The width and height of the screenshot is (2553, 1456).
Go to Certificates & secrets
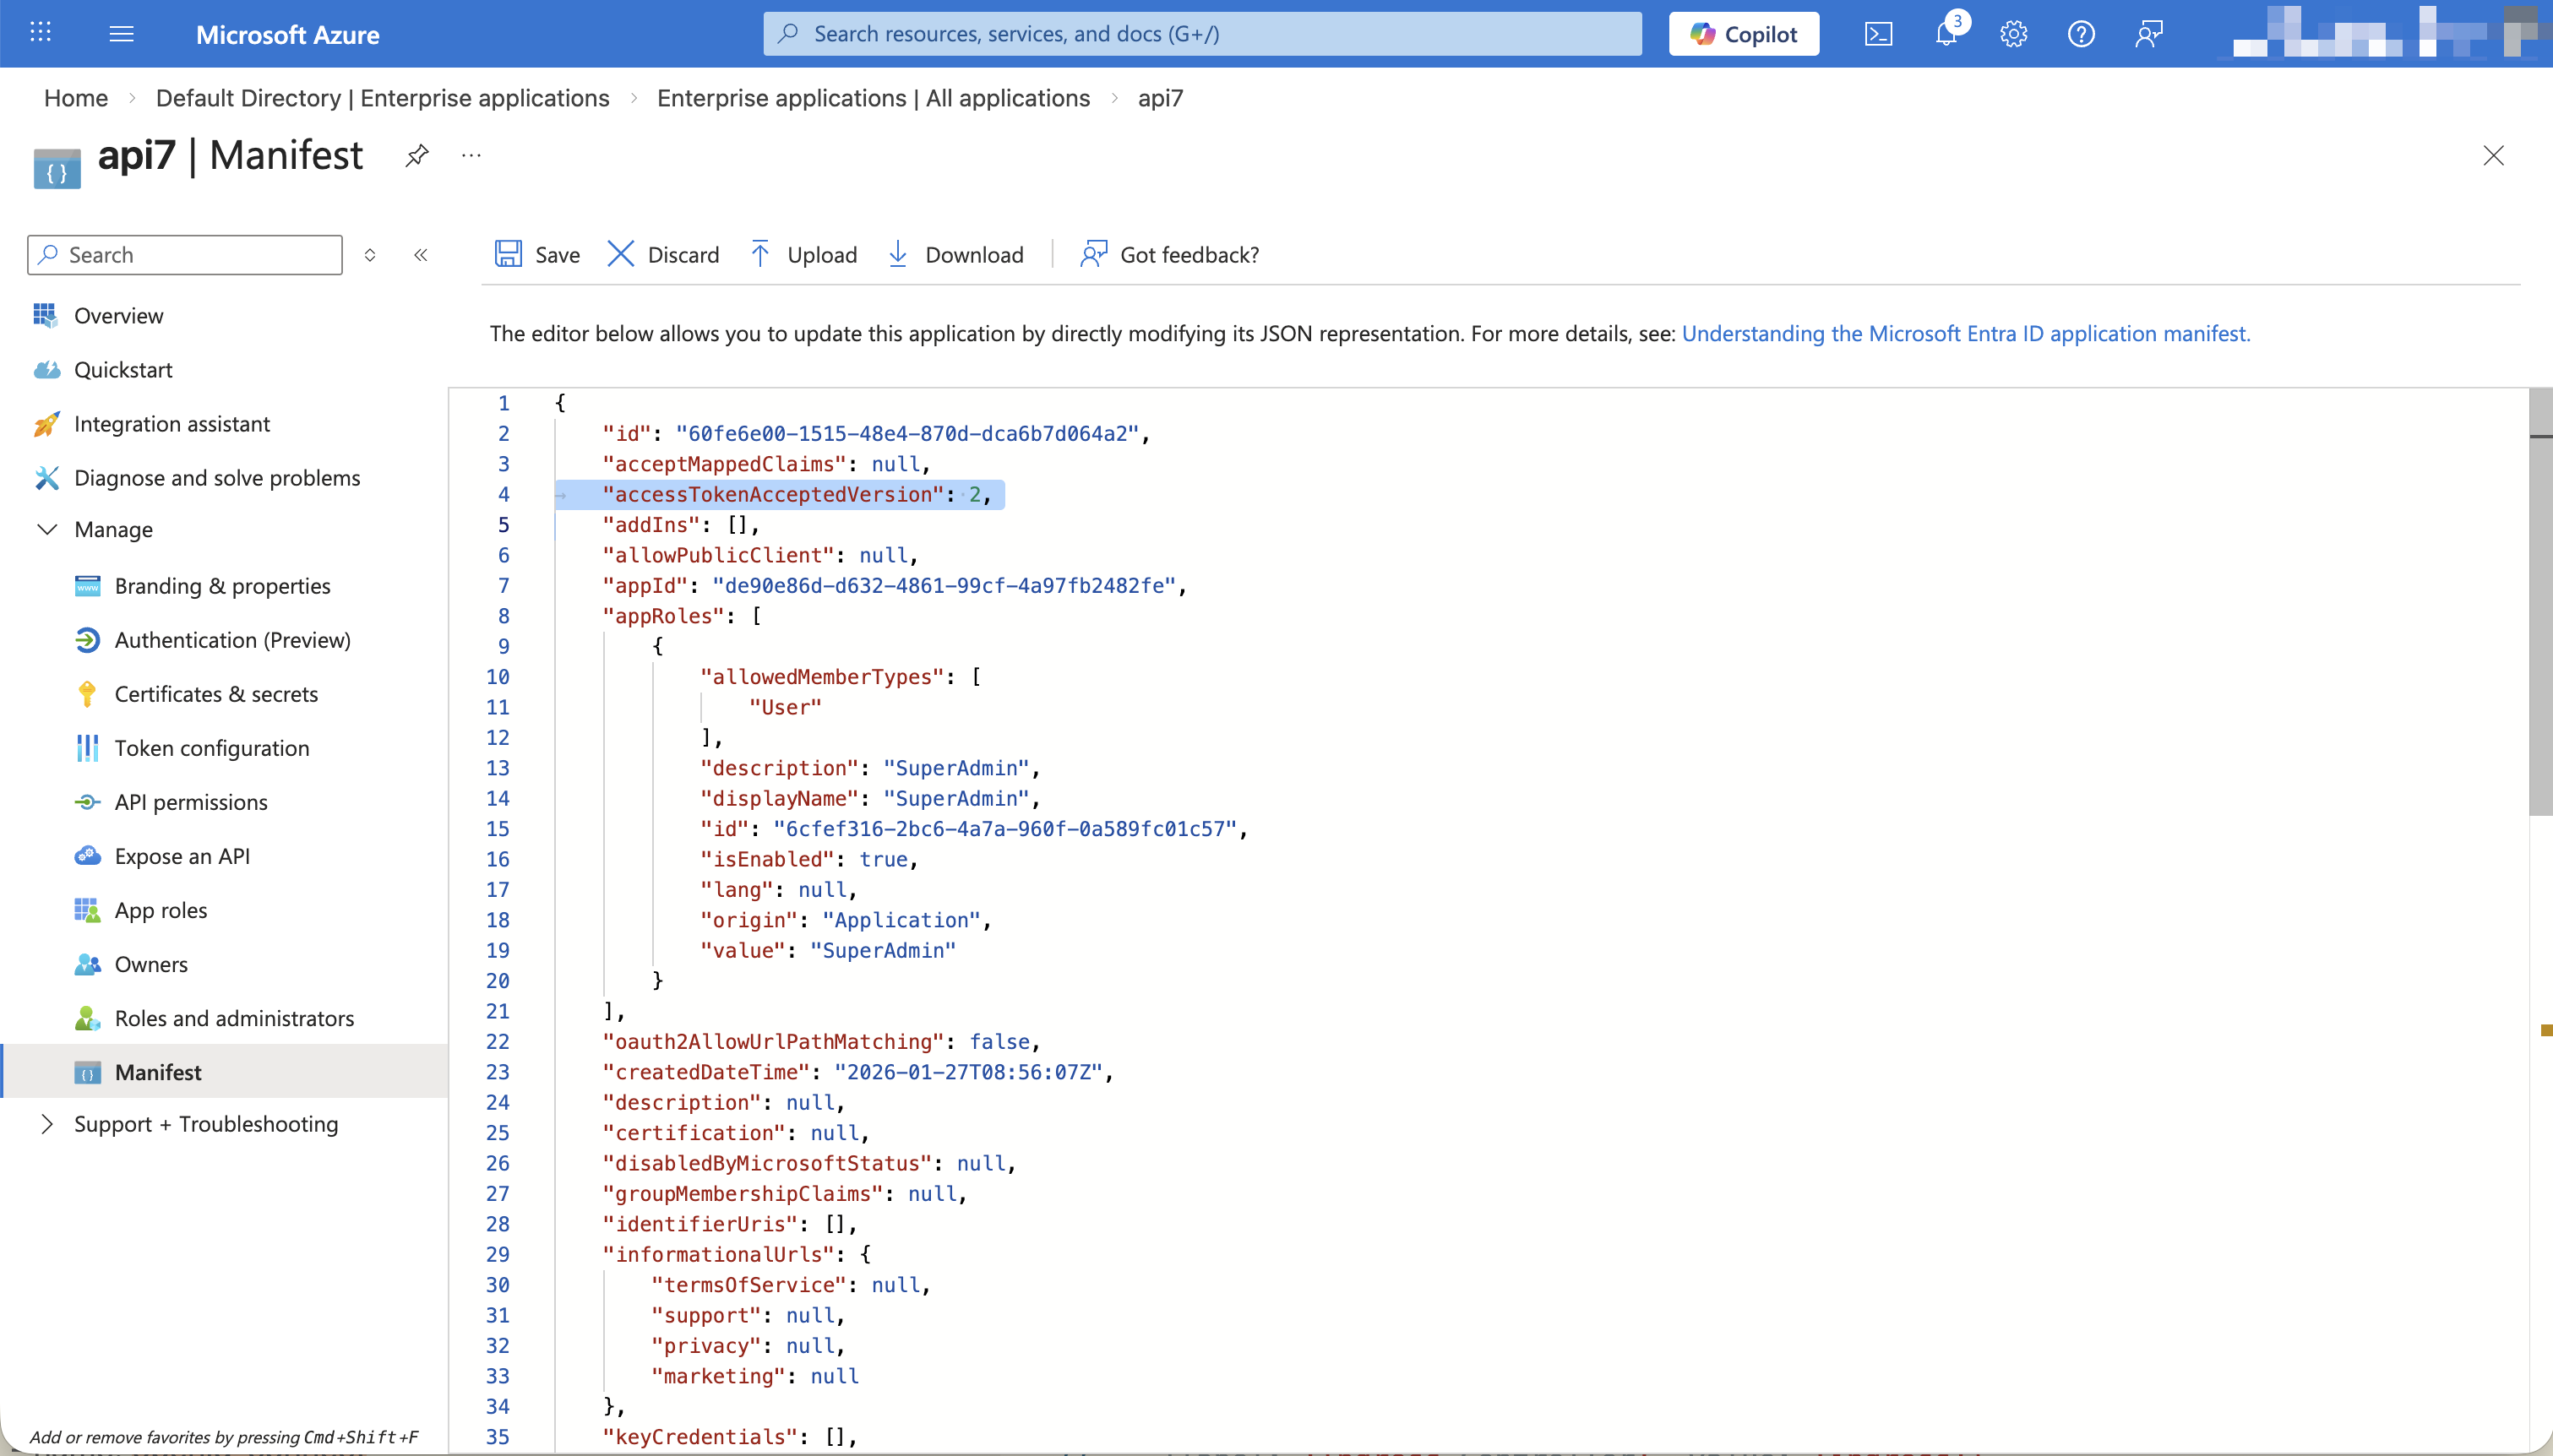click(216, 694)
